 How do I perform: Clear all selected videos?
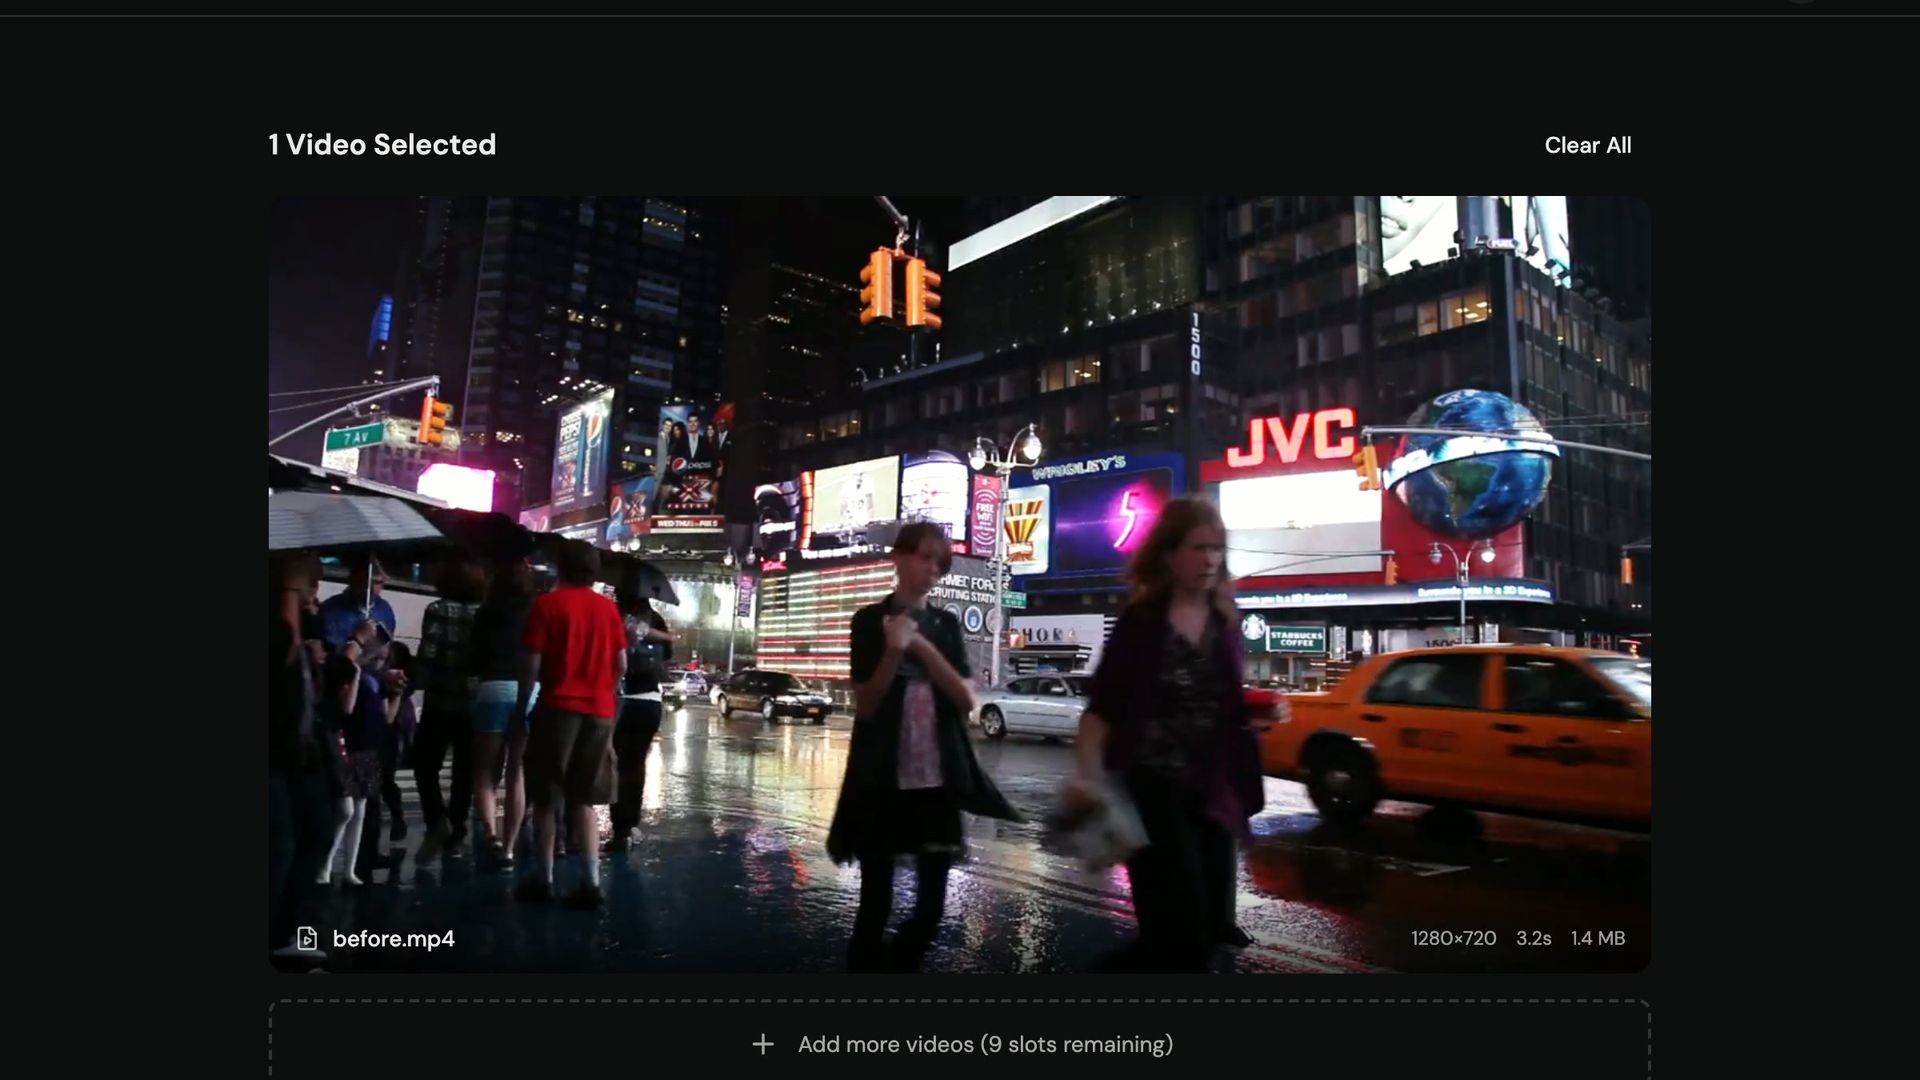pyautogui.click(x=1588, y=145)
